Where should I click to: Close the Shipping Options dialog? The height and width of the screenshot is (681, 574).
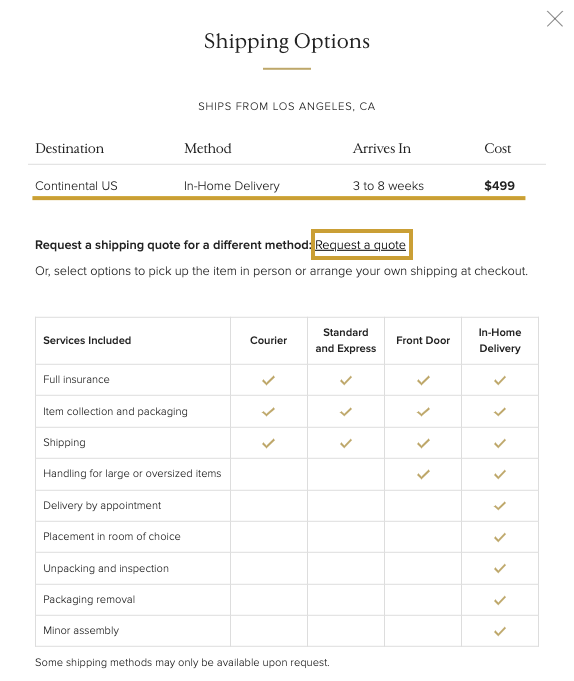coord(554,19)
